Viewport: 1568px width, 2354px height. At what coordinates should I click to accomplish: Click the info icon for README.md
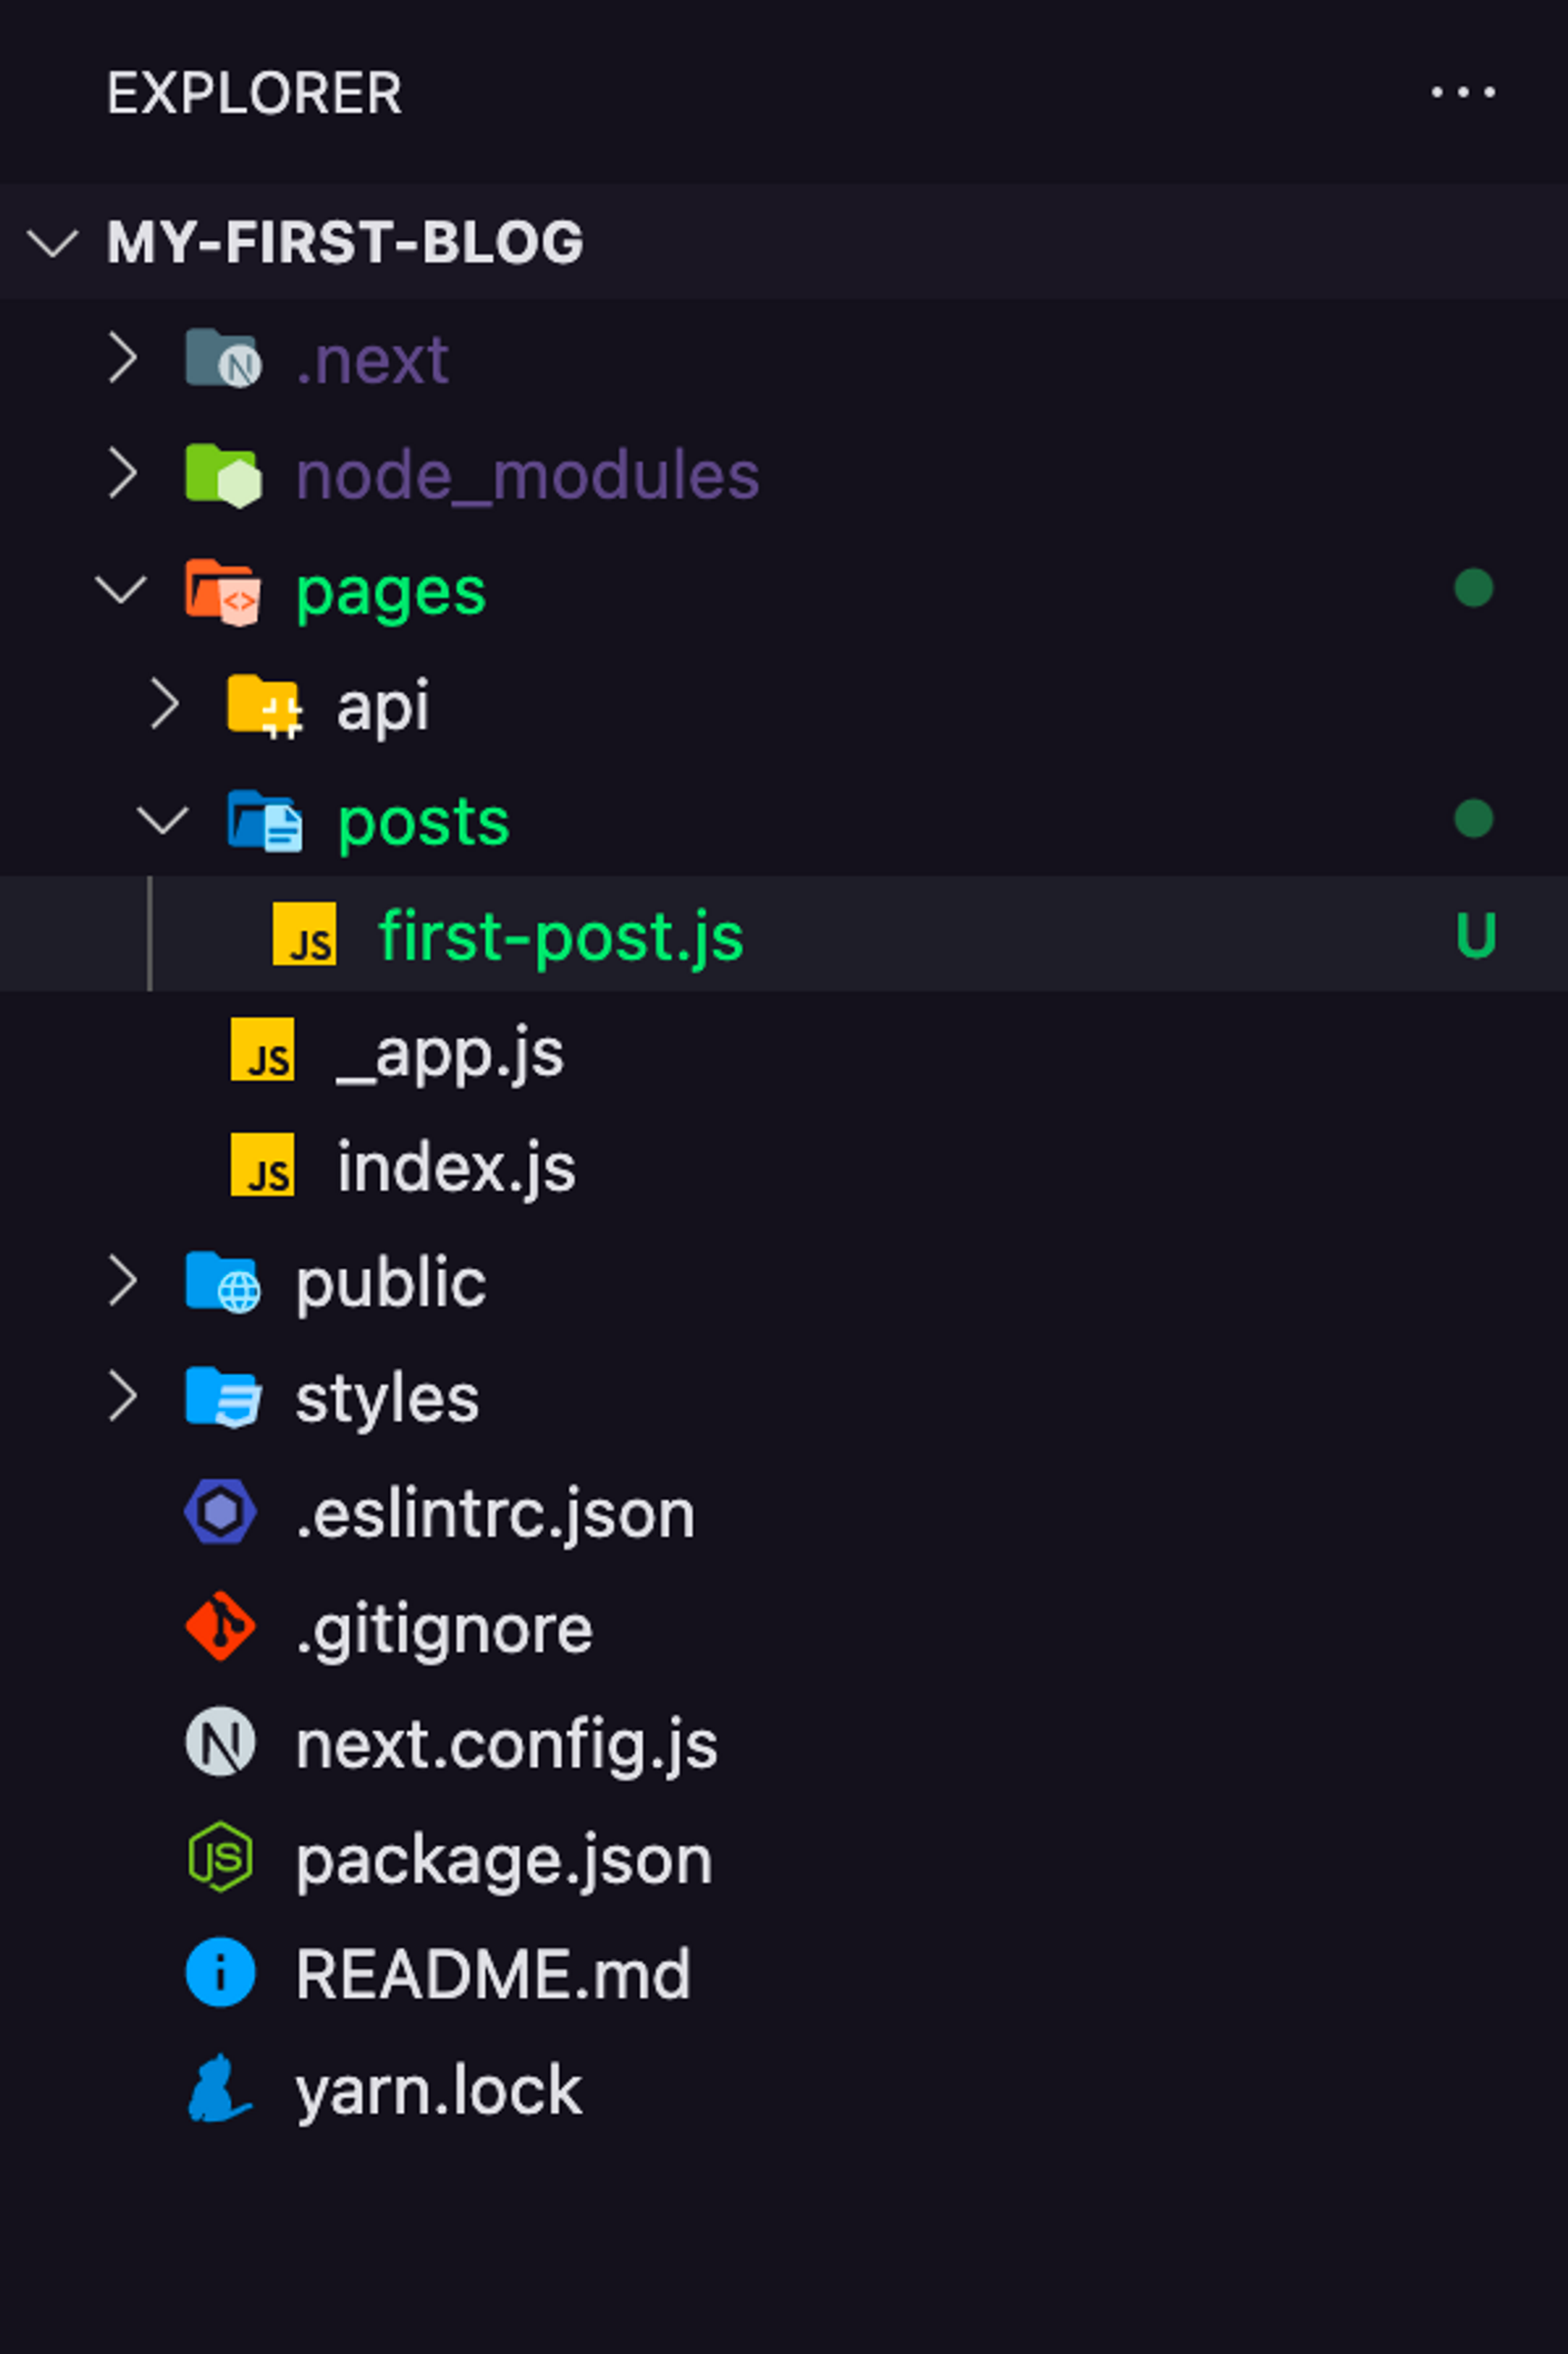(221, 1972)
